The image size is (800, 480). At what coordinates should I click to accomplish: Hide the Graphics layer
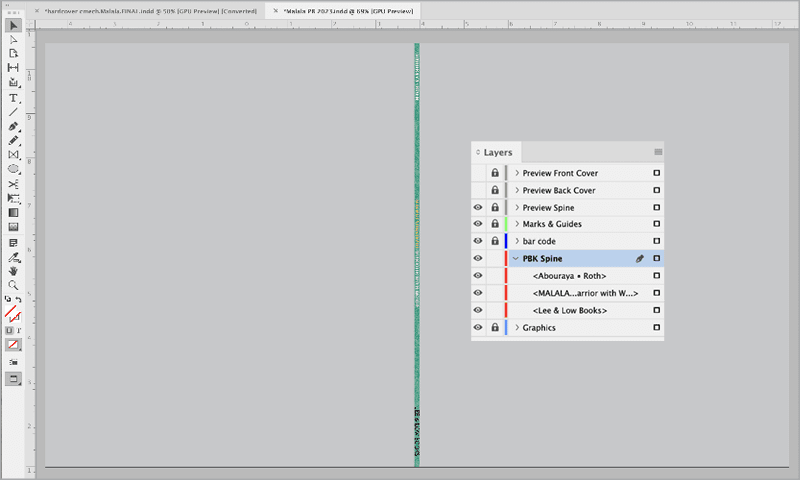478,327
